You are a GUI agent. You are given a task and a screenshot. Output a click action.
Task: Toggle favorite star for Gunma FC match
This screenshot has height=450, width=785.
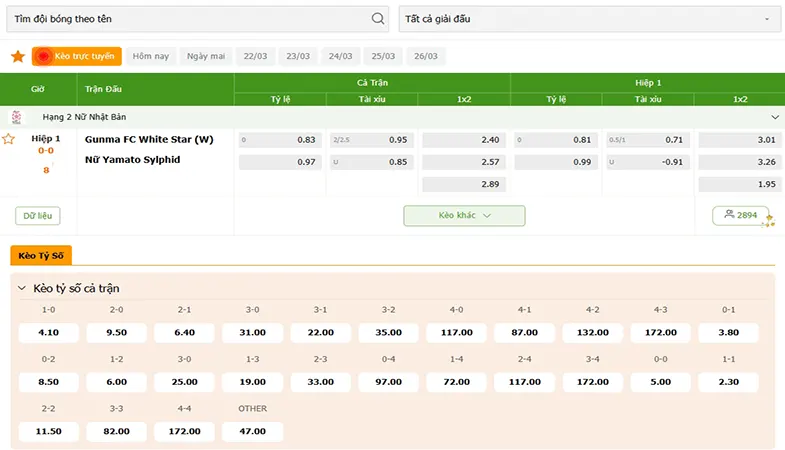[x=9, y=139]
